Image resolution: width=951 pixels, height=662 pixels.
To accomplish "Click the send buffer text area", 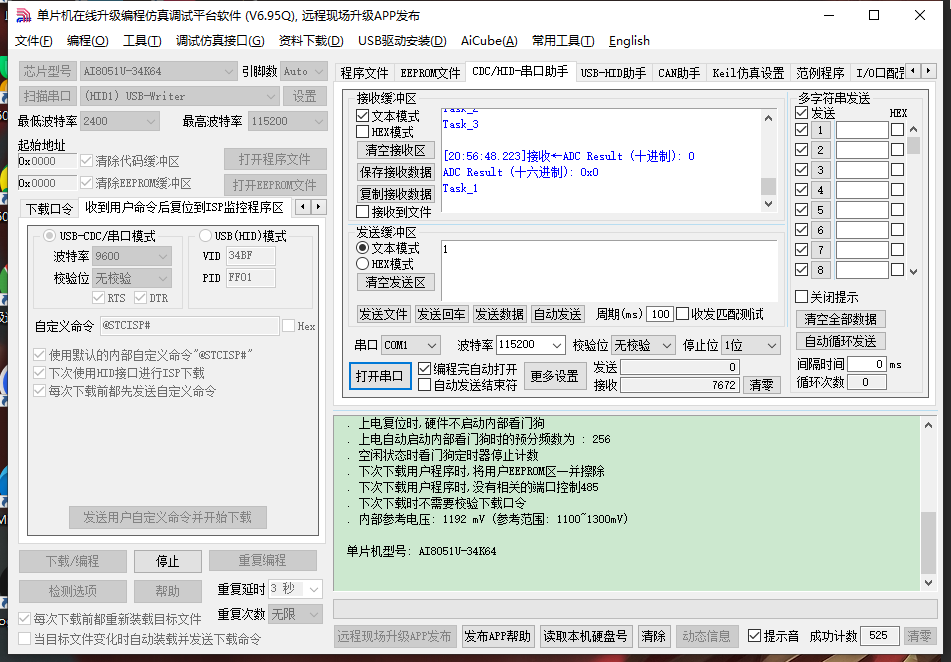I will [x=609, y=271].
